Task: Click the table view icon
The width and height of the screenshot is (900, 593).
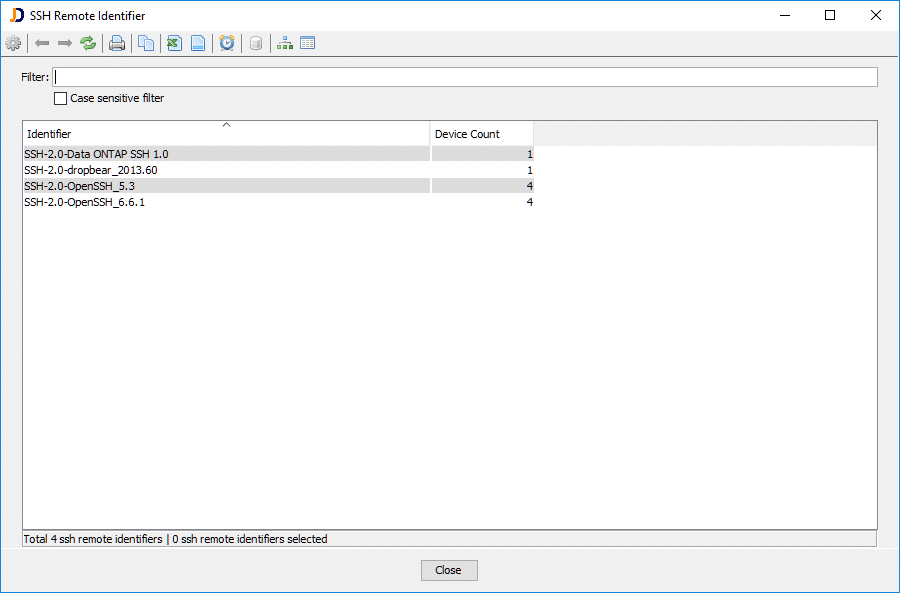Action: [x=308, y=43]
